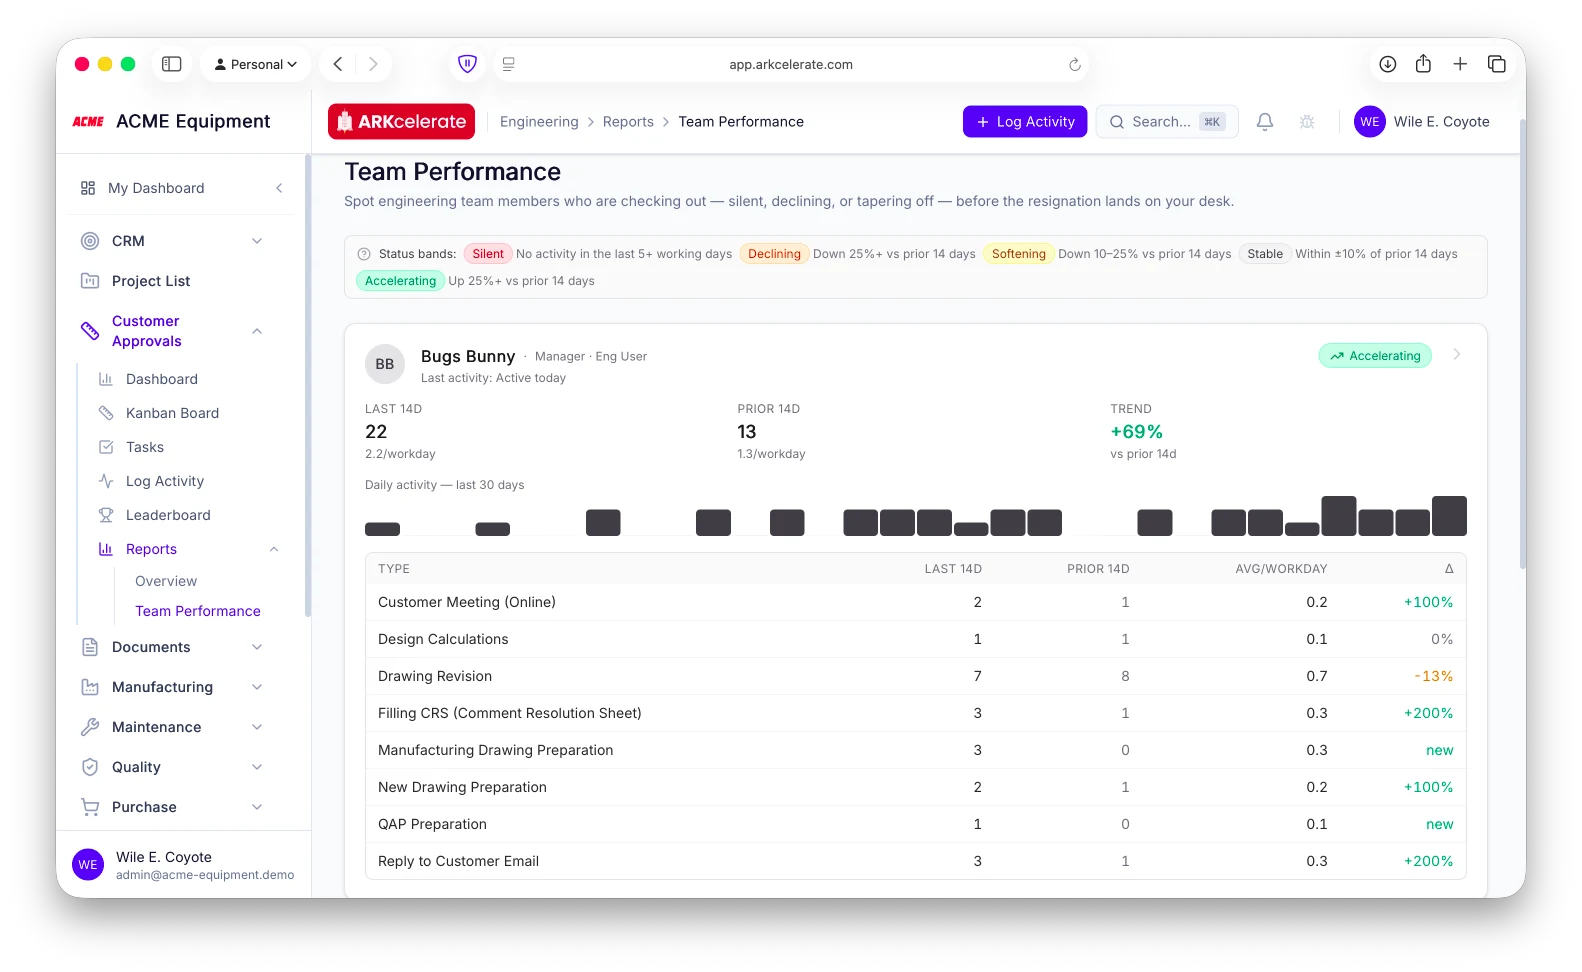Click the Log Activity button
1582x972 pixels.
pos(1025,122)
